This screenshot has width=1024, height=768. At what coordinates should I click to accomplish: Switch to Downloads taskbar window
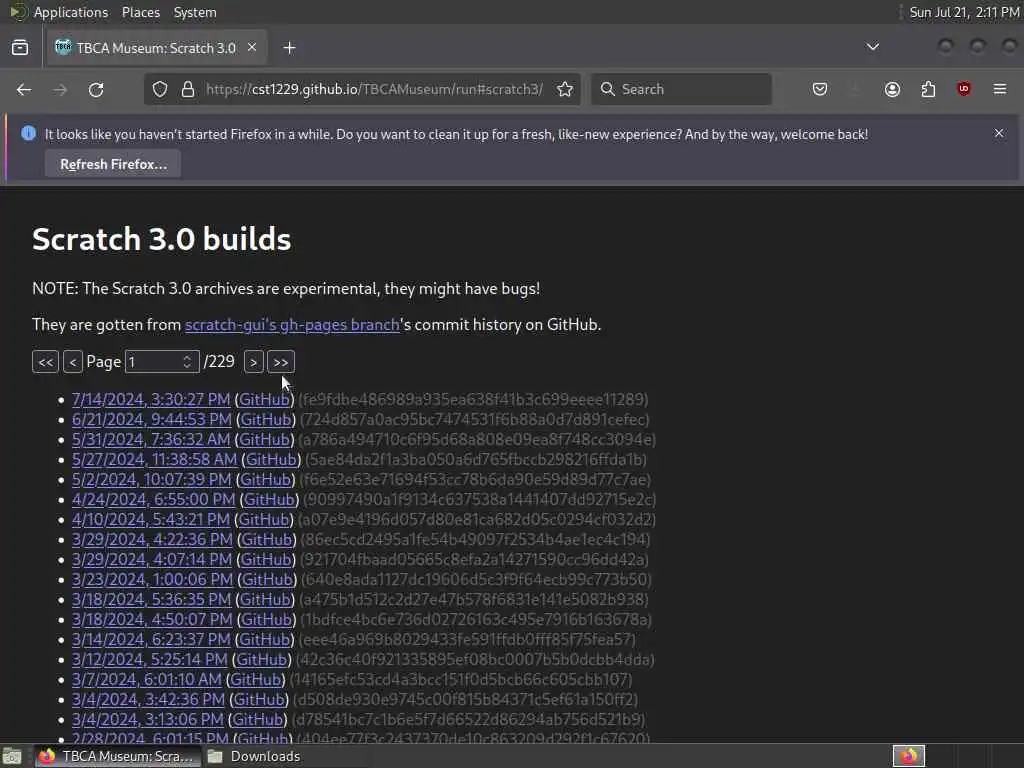(254, 756)
